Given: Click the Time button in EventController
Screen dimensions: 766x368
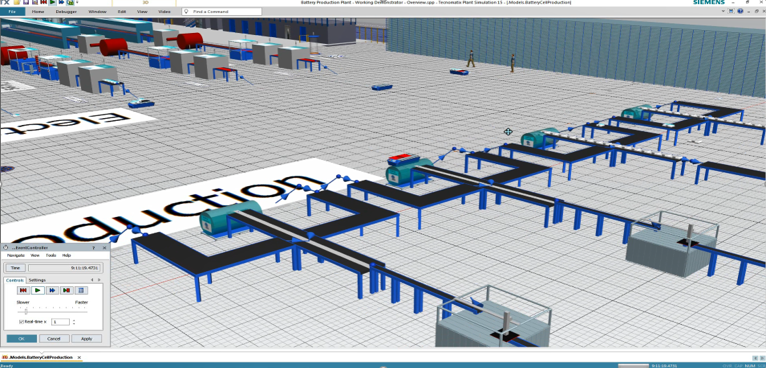Looking at the screenshot, I should click(x=16, y=268).
